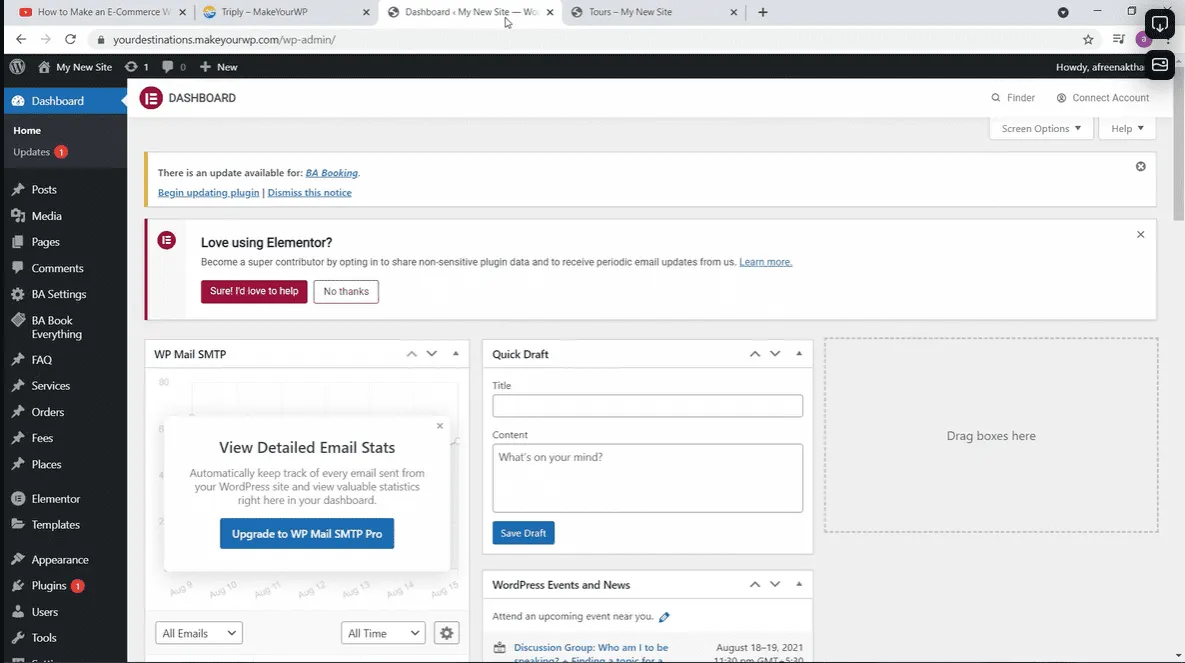Dismiss the BA Booking update notice
The image size is (1185, 663).
(x=1140, y=166)
